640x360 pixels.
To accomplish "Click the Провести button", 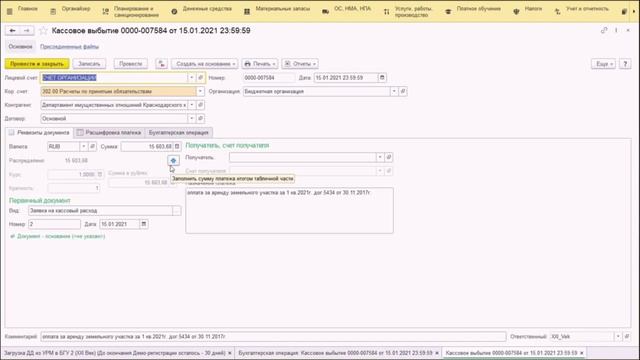I will 131,64.
